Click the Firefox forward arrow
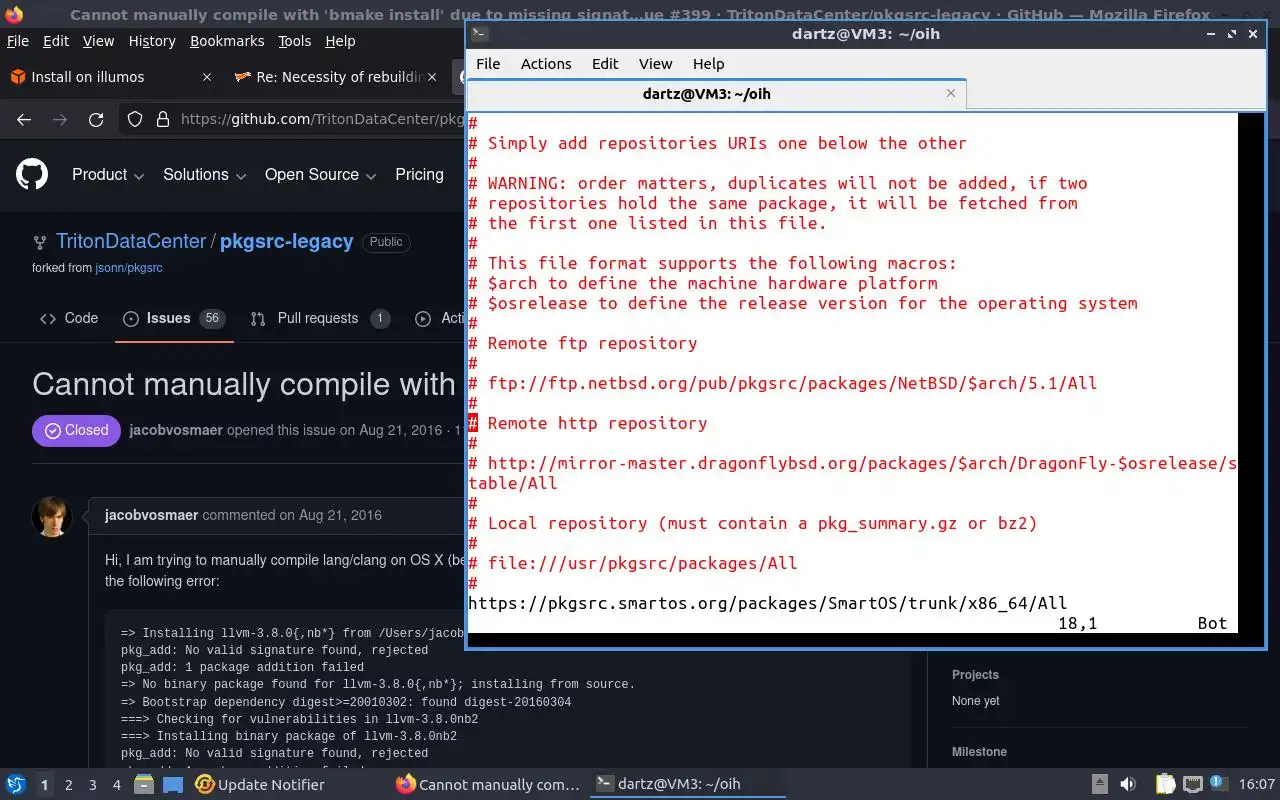Image resolution: width=1280 pixels, height=800 pixels. click(x=60, y=119)
